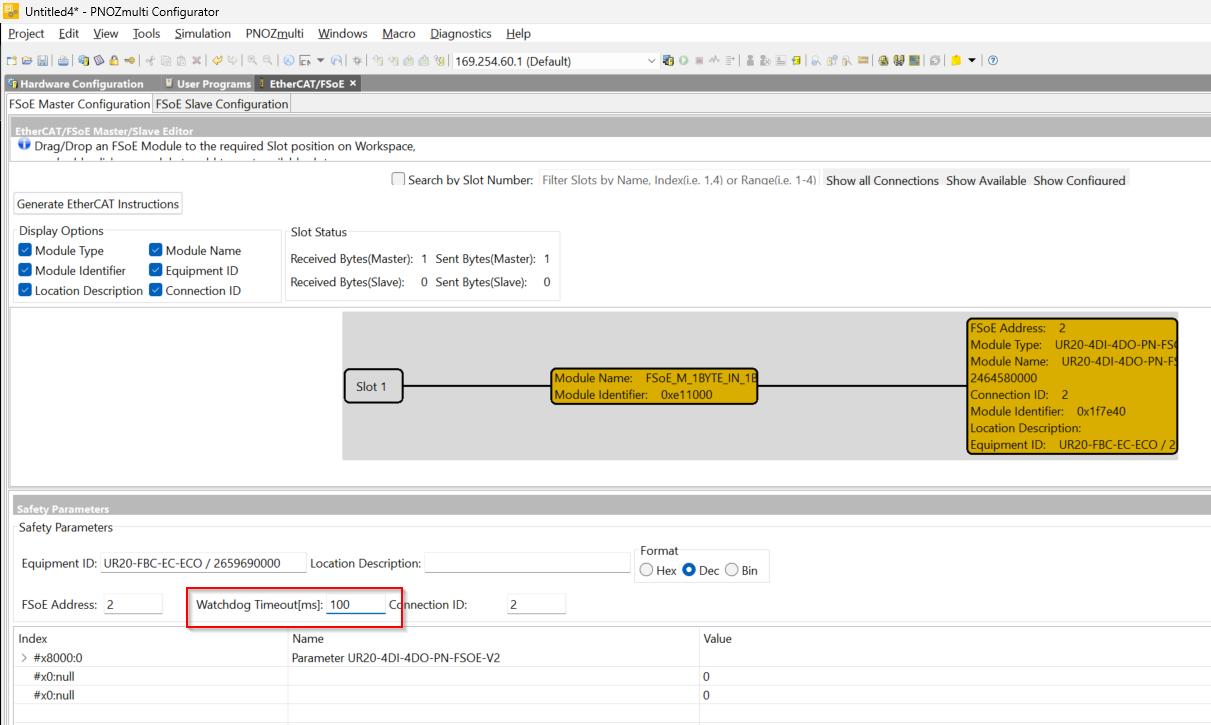1211x725 pixels.
Task: Toggle the Equipment ID checkbox
Action: pos(156,271)
